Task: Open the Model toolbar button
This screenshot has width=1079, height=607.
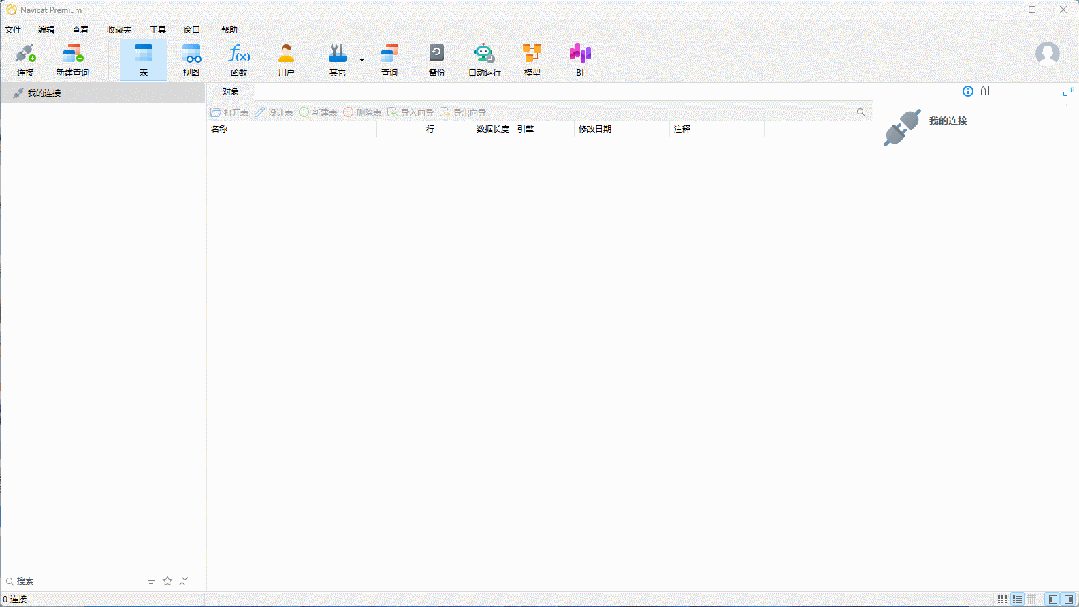Action: coord(532,59)
